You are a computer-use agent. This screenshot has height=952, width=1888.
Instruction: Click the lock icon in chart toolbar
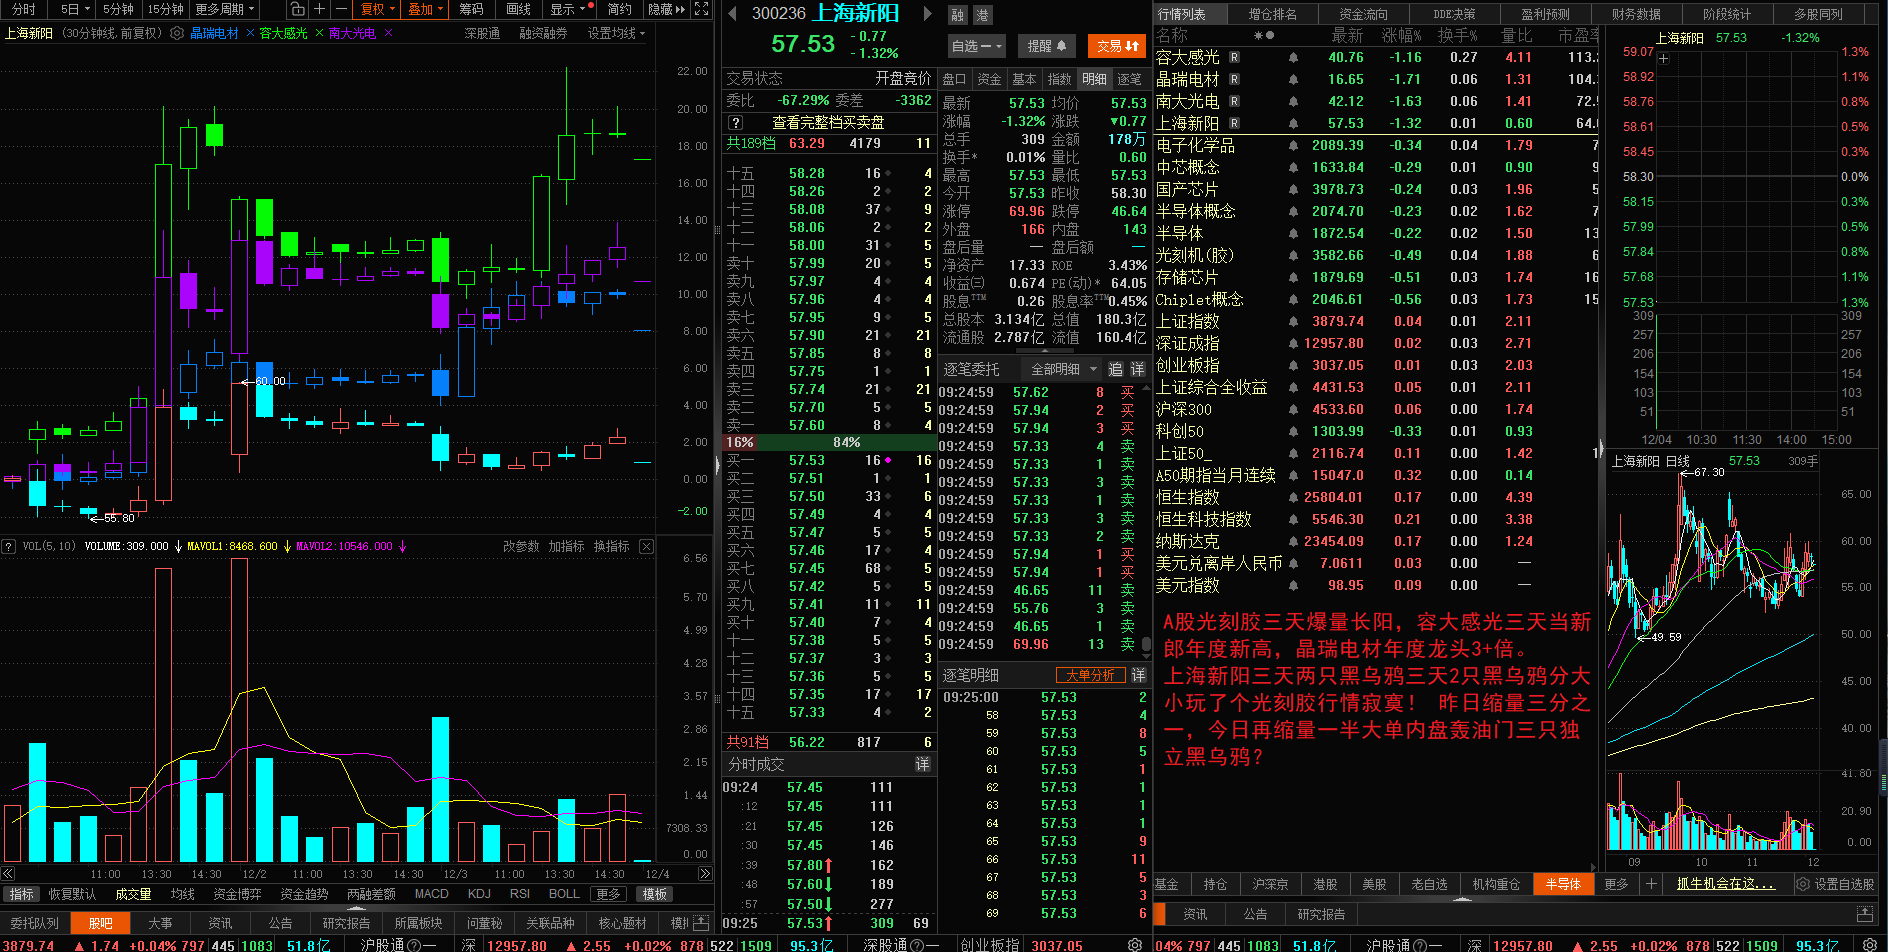[297, 9]
